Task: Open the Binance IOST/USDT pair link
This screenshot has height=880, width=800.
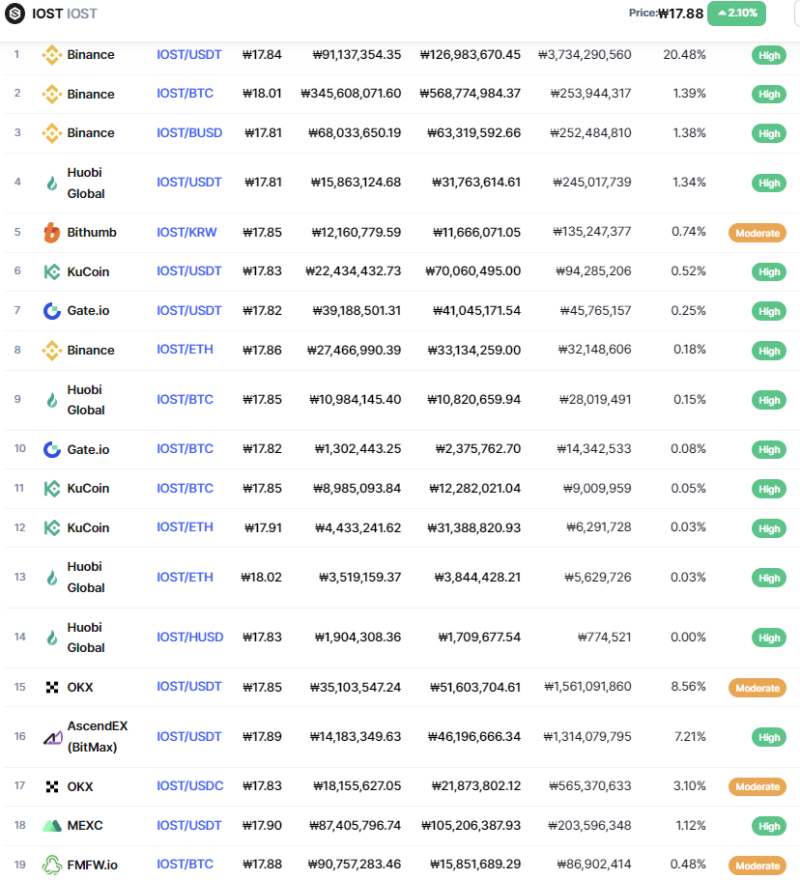Action: tap(189, 54)
